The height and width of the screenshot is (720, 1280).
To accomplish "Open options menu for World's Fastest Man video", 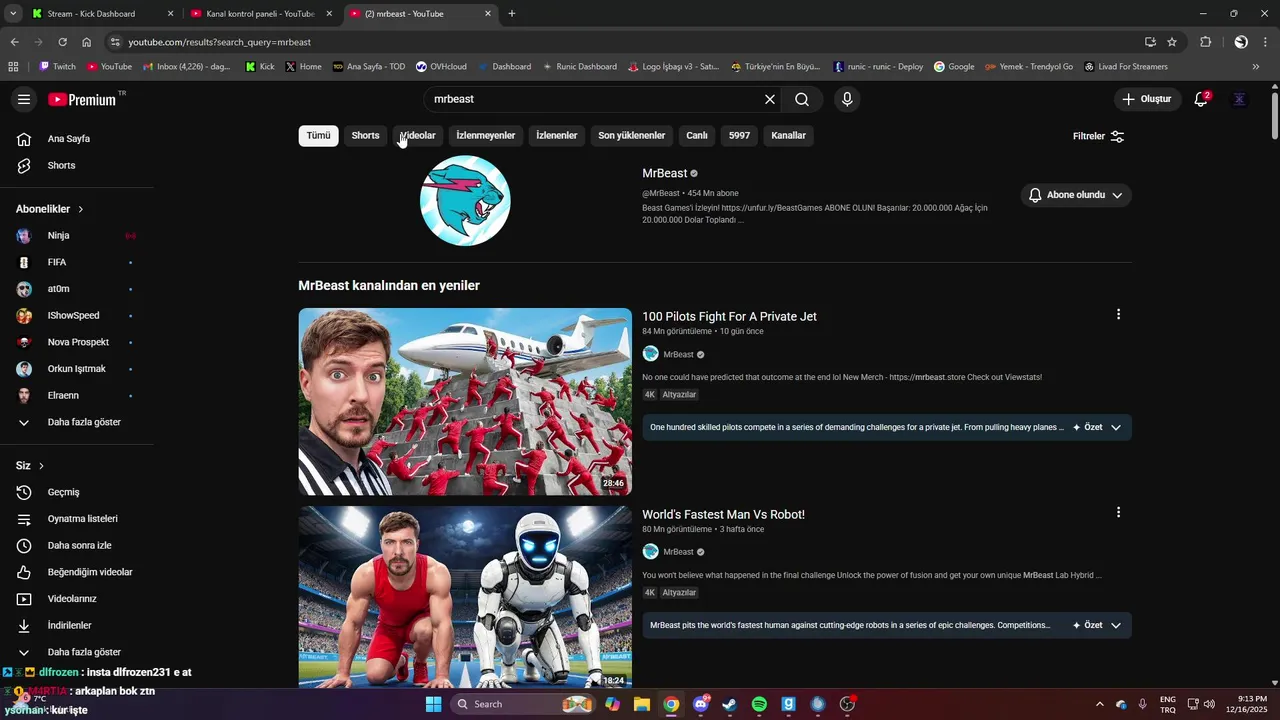I will pyautogui.click(x=1118, y=512).
